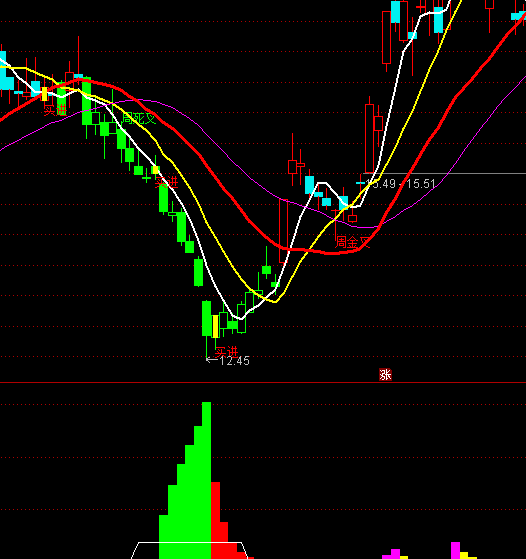Click the red divider between the chart panels

[263, 382]
